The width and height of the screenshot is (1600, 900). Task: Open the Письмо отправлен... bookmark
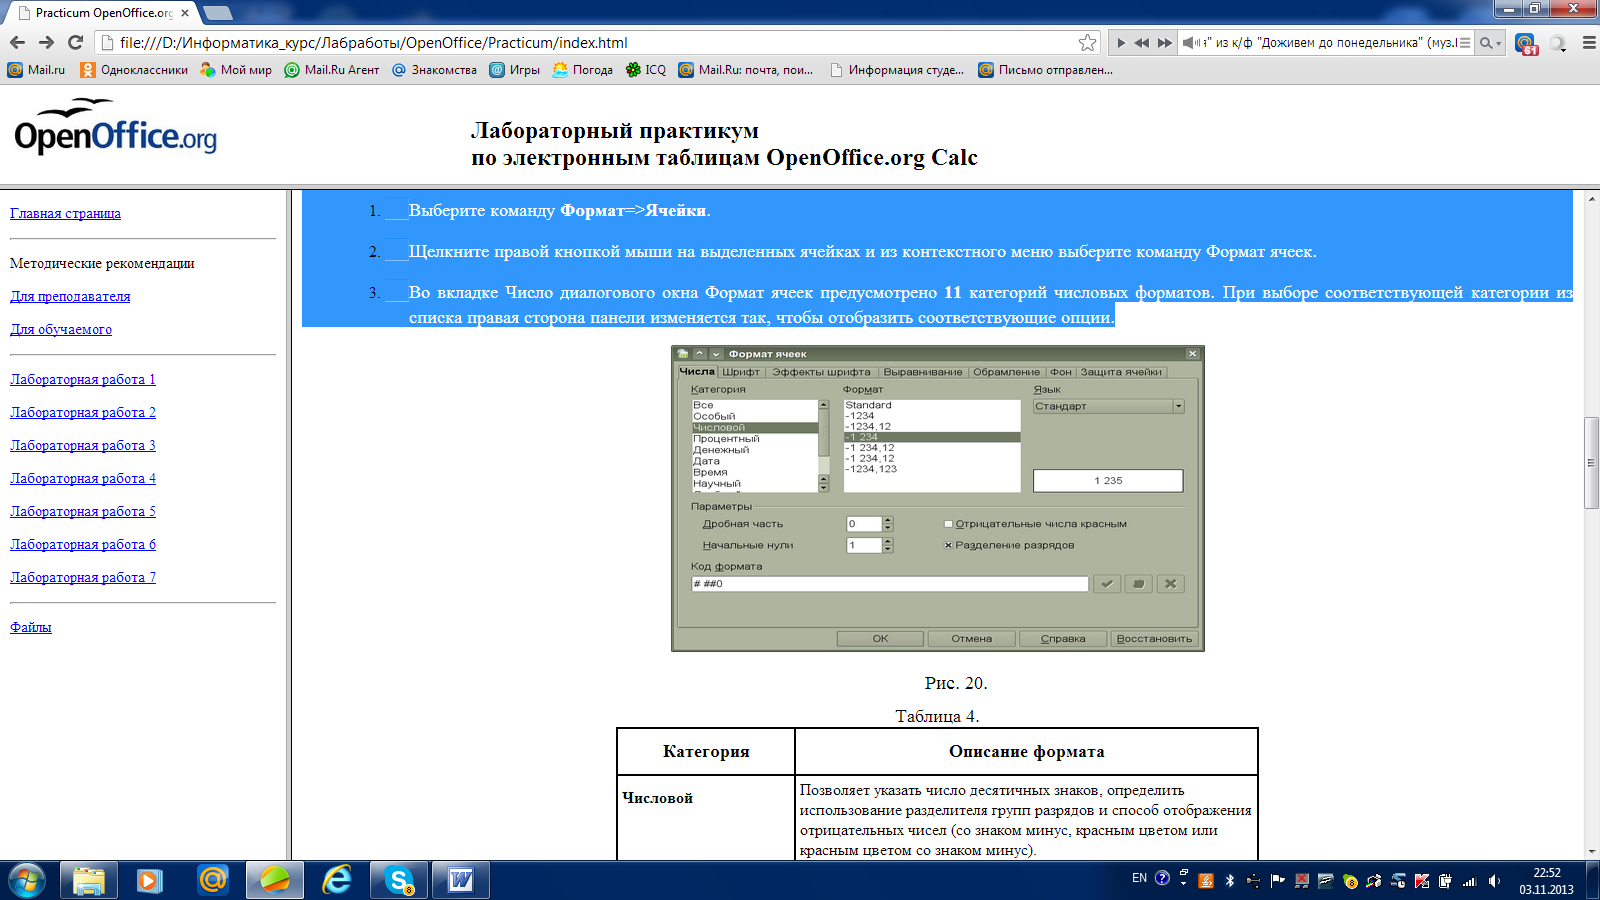coord(1045,70)
